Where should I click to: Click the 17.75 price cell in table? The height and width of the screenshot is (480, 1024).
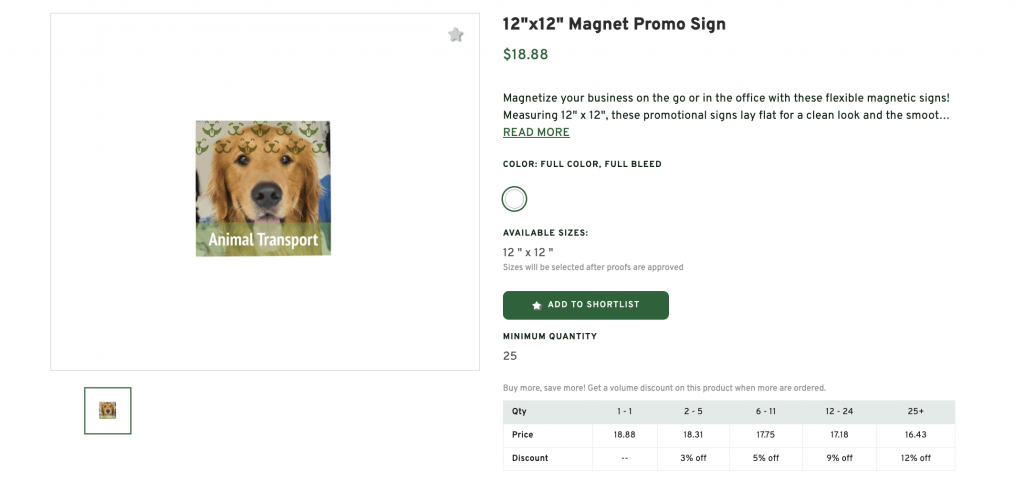[766, 435]
